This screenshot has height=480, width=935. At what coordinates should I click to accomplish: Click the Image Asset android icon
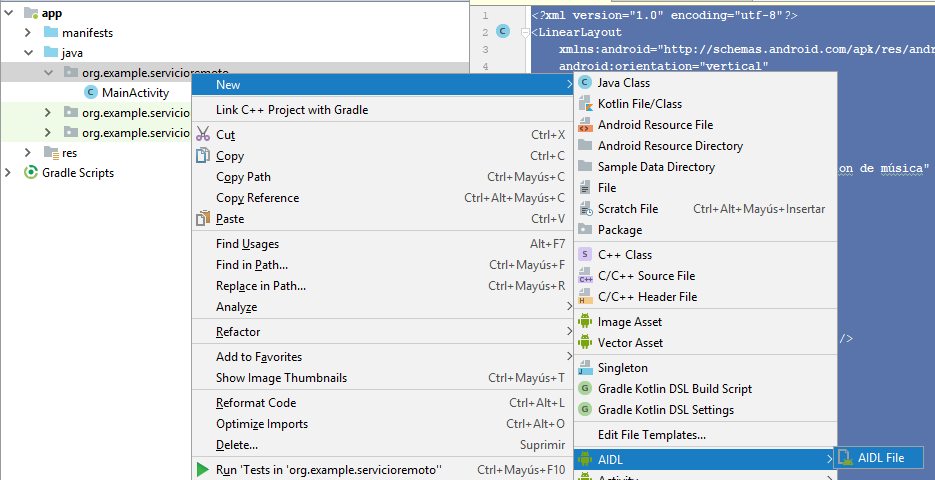[585, 322]
